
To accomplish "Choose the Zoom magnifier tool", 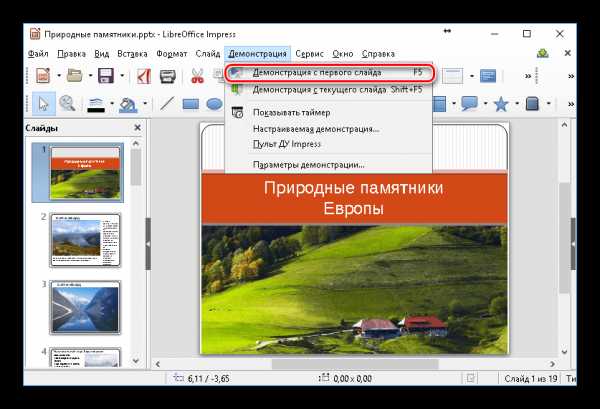I will point(67,103).
